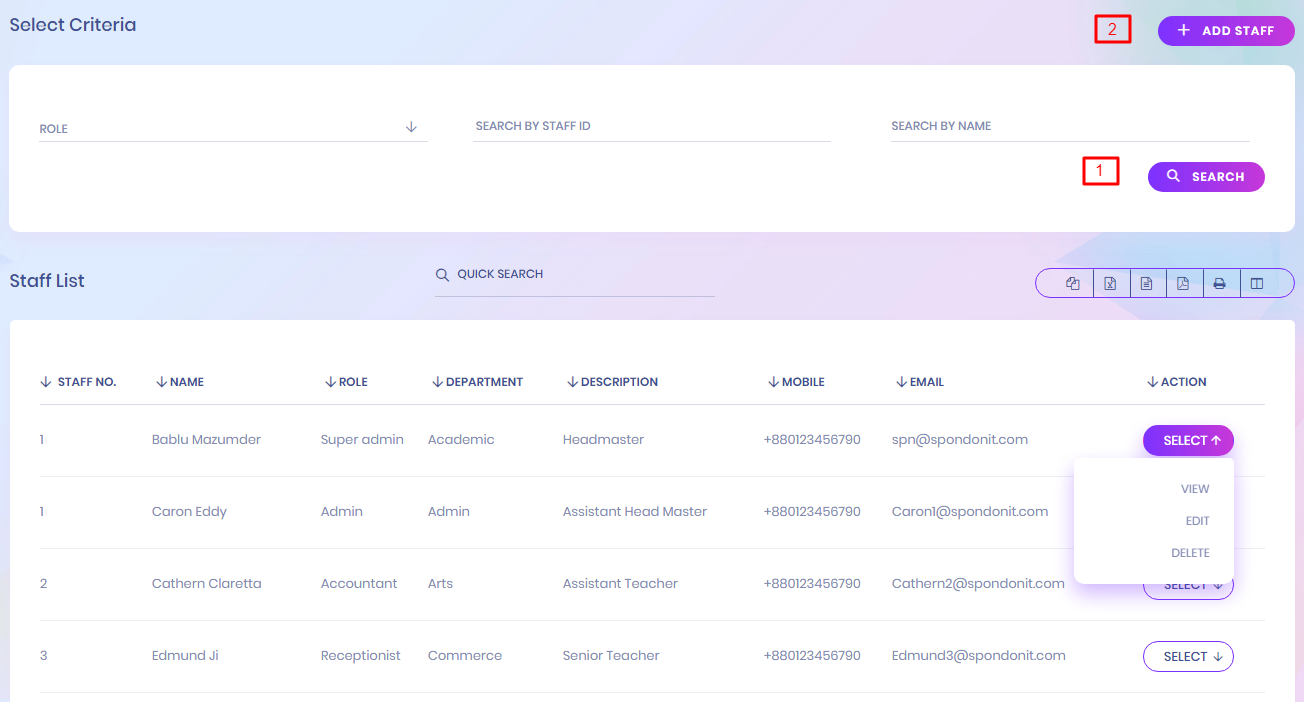1304x702 pixels.
Task: Export staff list as PDF
Action: pyautogui.click(x=1183, y=284)
